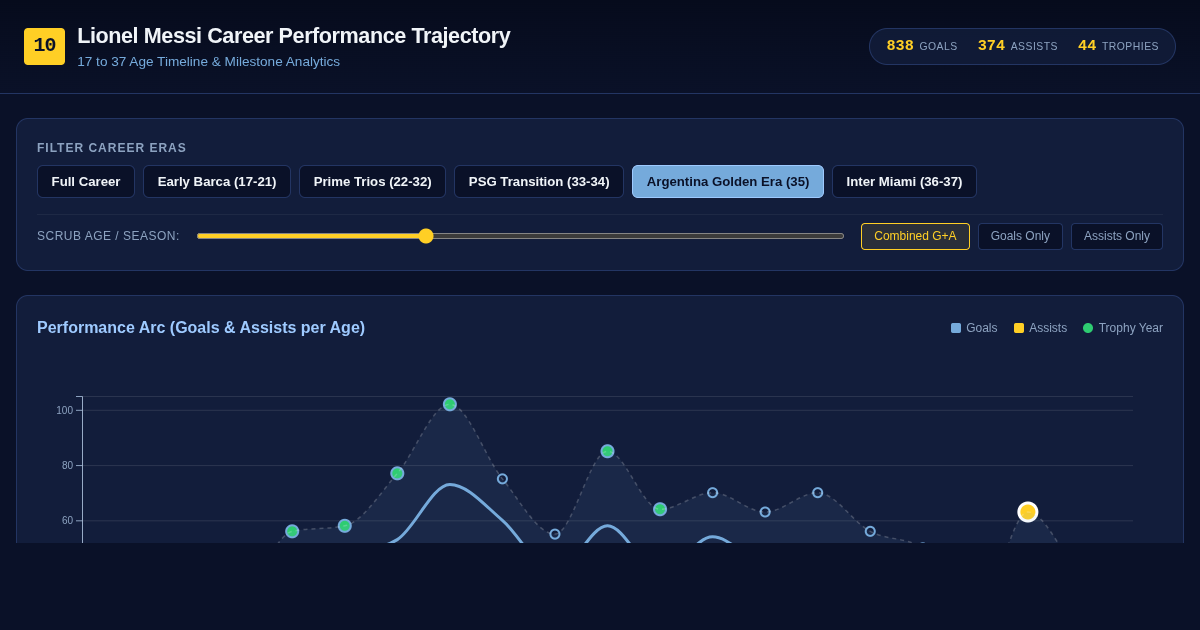Click the Assists legend swatch
The image size is (1200, 630).
click(x=1019, y=328)
